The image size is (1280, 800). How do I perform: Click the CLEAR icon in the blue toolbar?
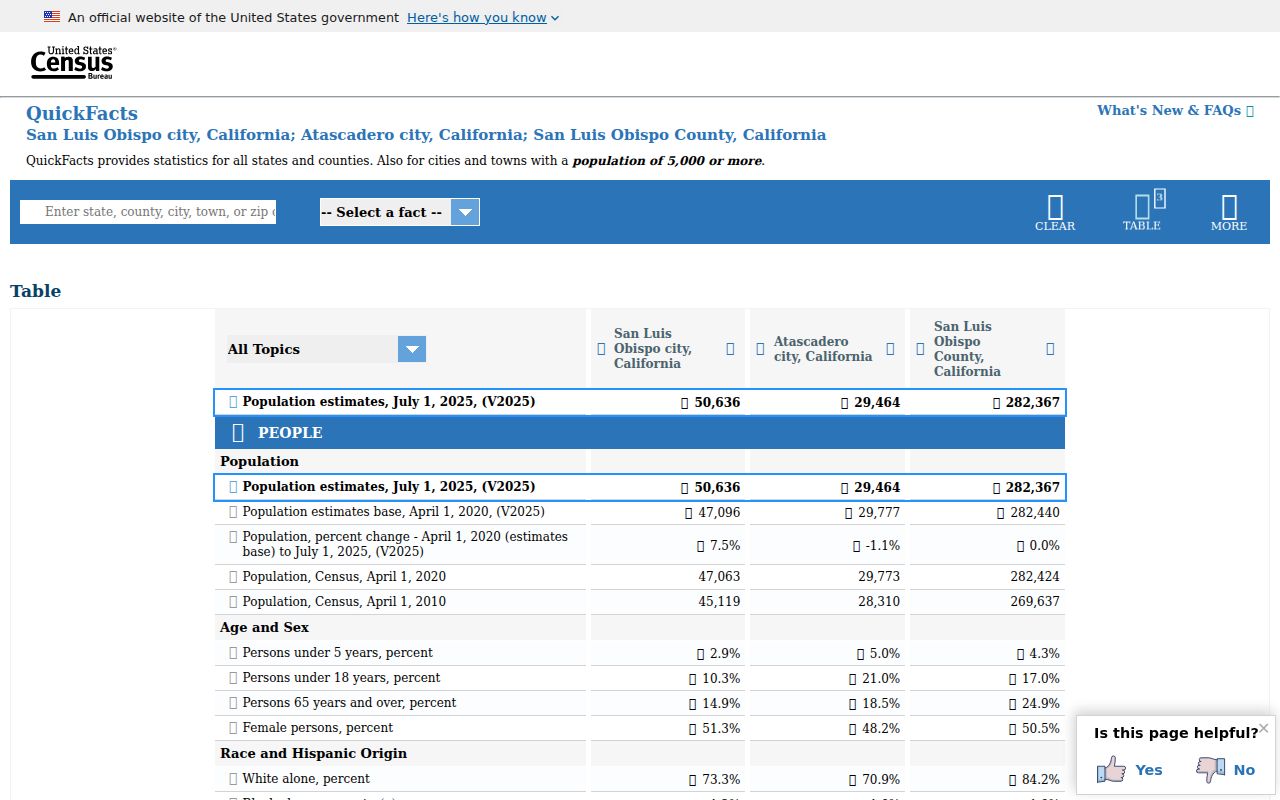[x=1055, y=207]
